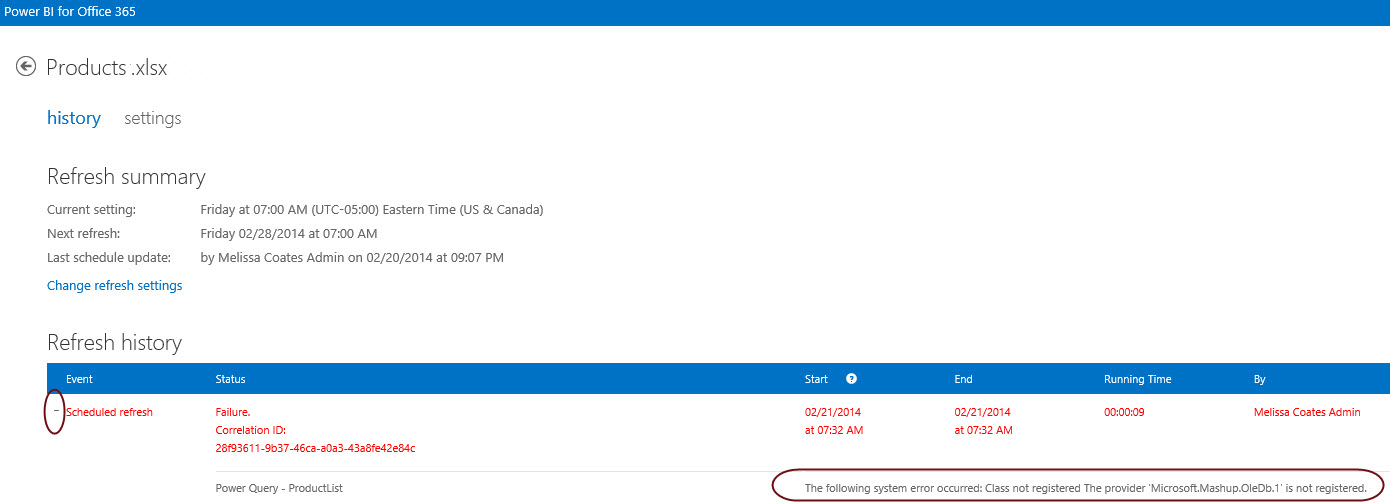
Task: Click the back arrow next to Products .xlsx
Action: [26, 67]
